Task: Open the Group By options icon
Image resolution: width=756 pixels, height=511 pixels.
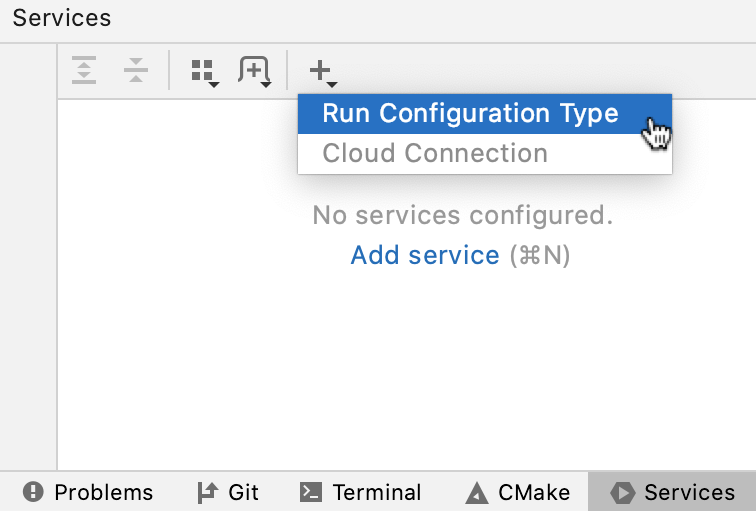Action: (204, 71)
